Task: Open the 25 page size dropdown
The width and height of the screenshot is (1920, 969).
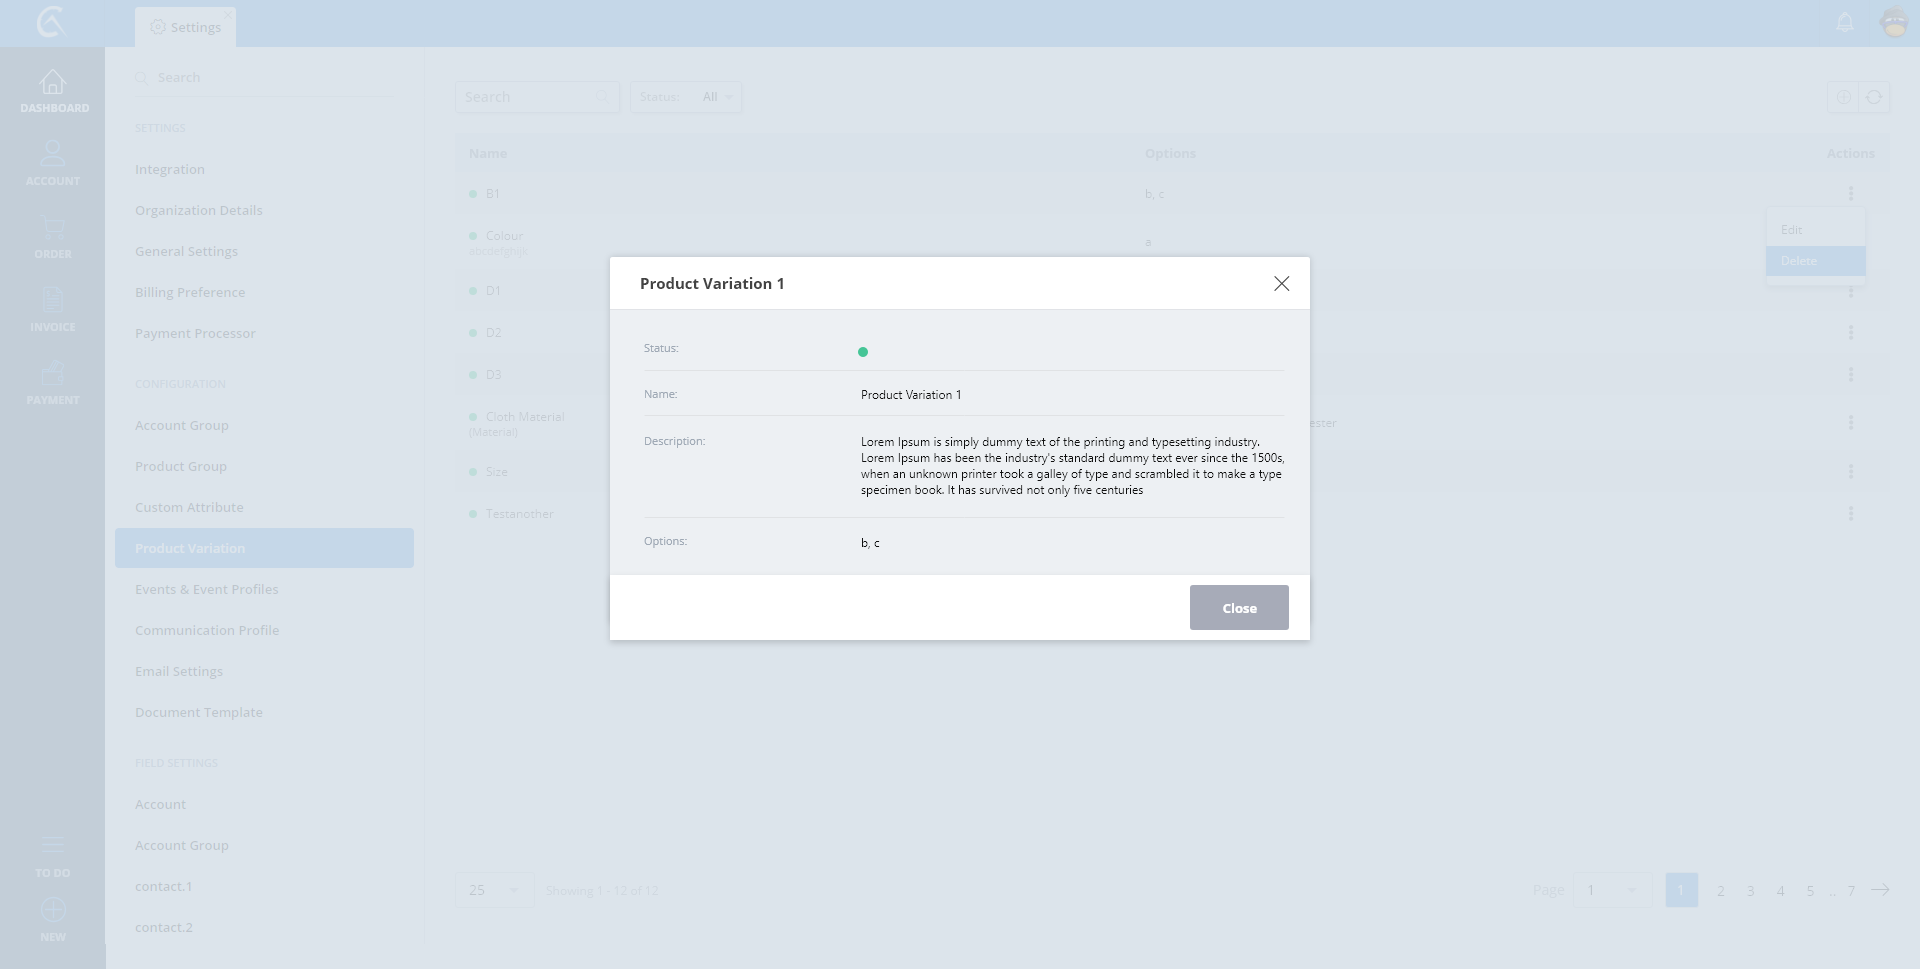Action: click(x=494, y=890)
